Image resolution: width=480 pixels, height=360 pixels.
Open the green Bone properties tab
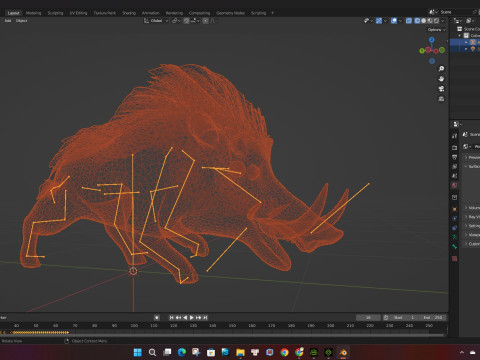pyautogui.click(x=454, y=247)
